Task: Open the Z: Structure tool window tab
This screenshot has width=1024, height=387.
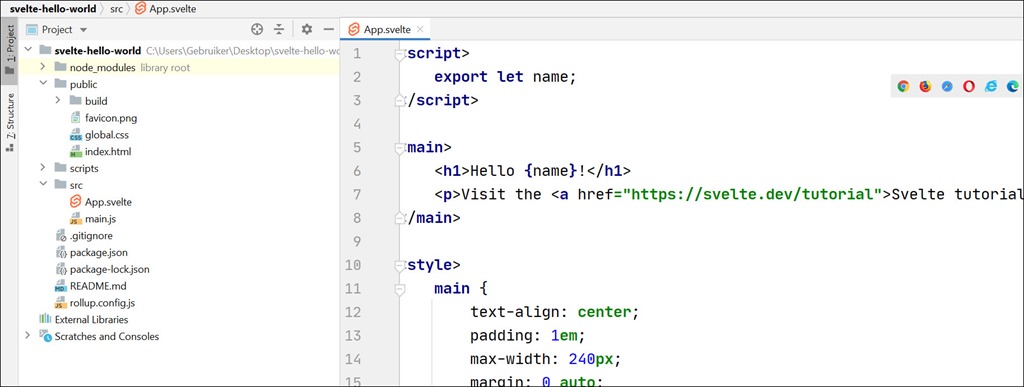Action: pos(10,123)
